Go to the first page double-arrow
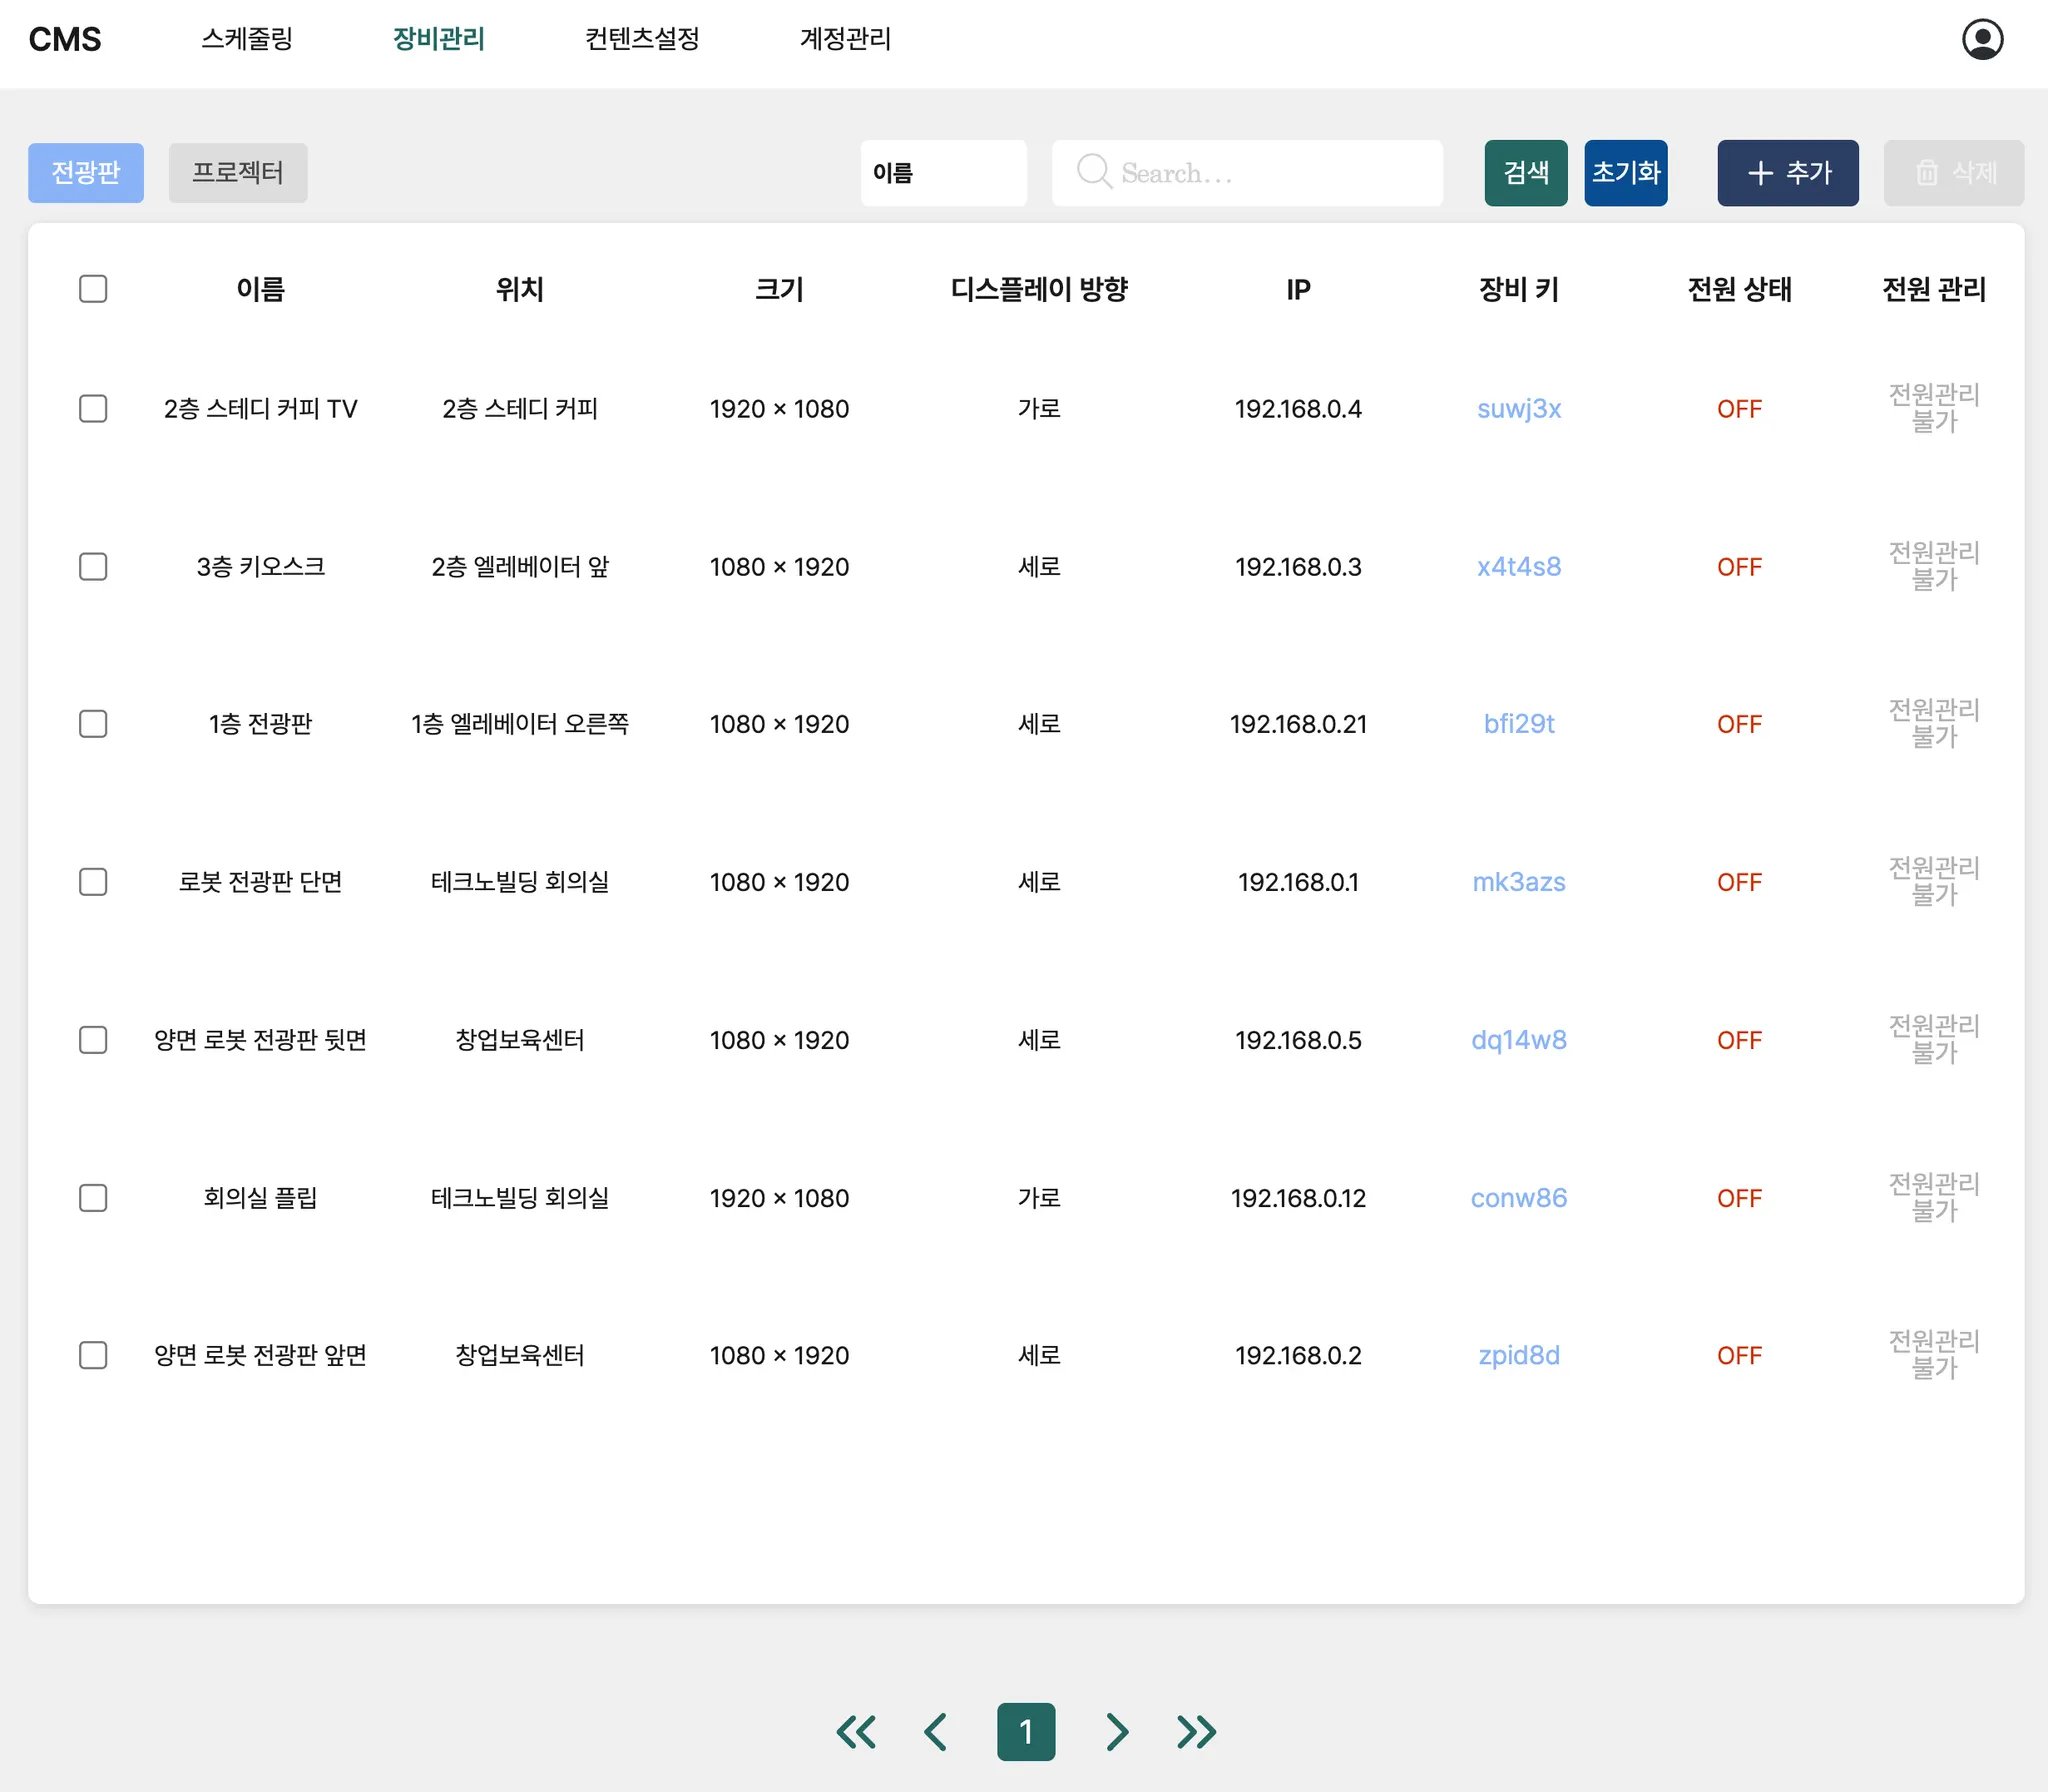2048x1792 pixels. [x=856, y=1731]
